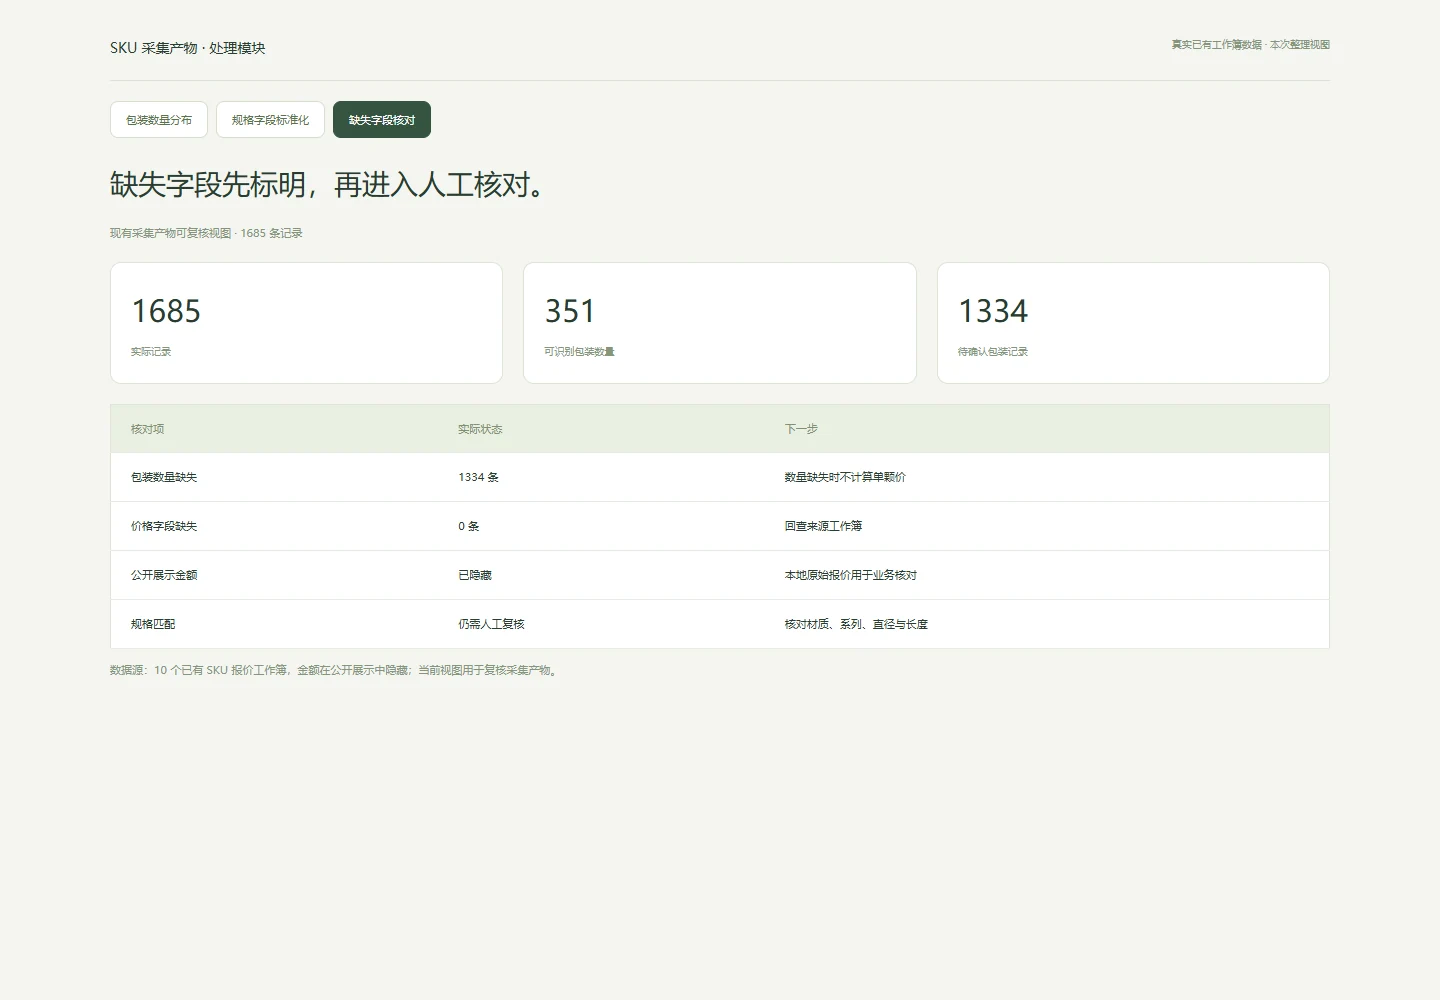Click the 真实已有工作簿数据 header note
This screenshot has height=1000, width=1440.
(x=1250, y=45)
